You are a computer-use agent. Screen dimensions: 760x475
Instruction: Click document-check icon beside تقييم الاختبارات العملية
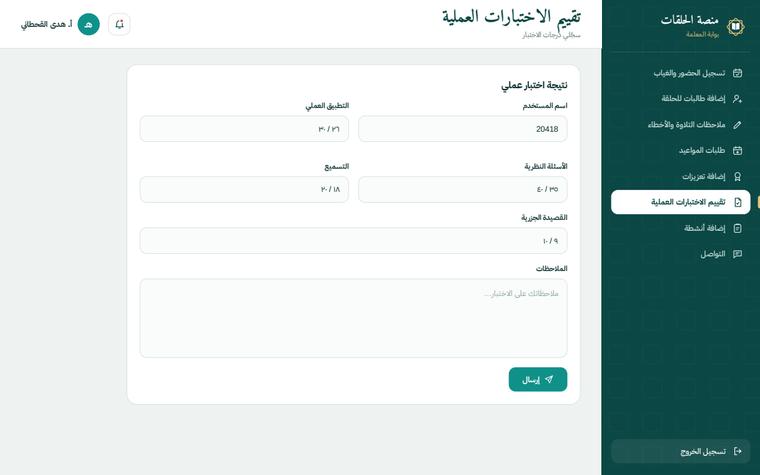tap(737, 202)
